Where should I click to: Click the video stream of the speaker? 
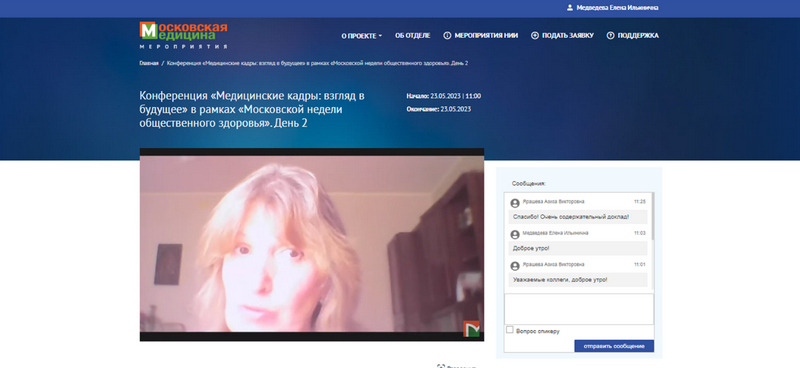[x=312, y=244]
